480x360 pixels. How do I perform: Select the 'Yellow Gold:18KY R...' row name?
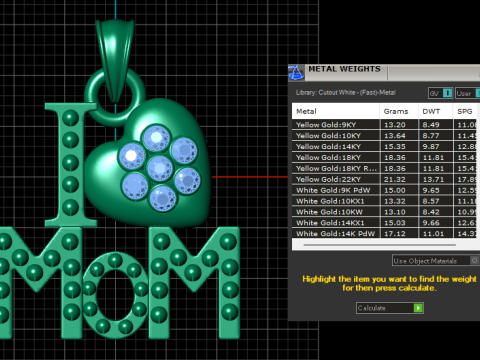click(336, 168)
